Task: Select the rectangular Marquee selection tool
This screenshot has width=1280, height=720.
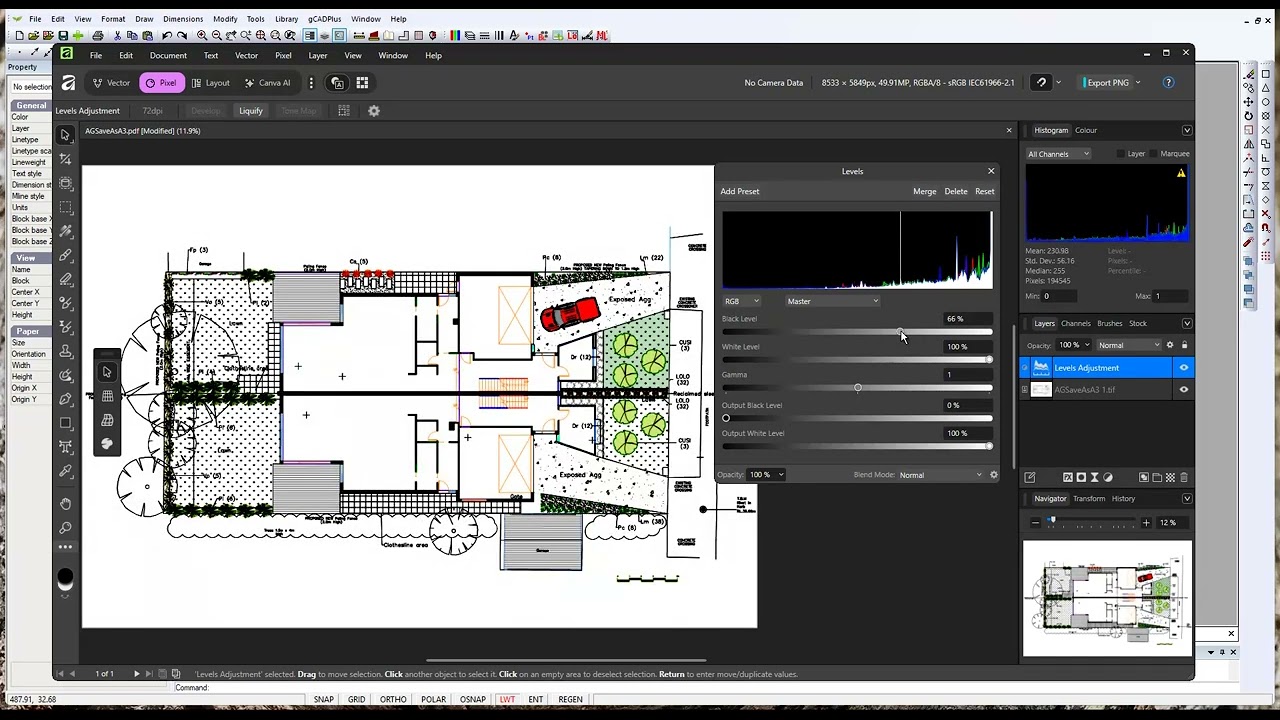Action: [65, 207]
